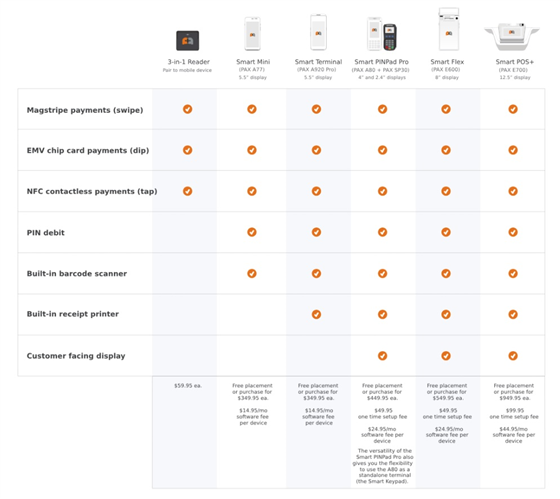This screenshot has width=560, height=499.
Task: Click Magstripe checkmark for 3-in-1 Reader
Action: [188, 109]
